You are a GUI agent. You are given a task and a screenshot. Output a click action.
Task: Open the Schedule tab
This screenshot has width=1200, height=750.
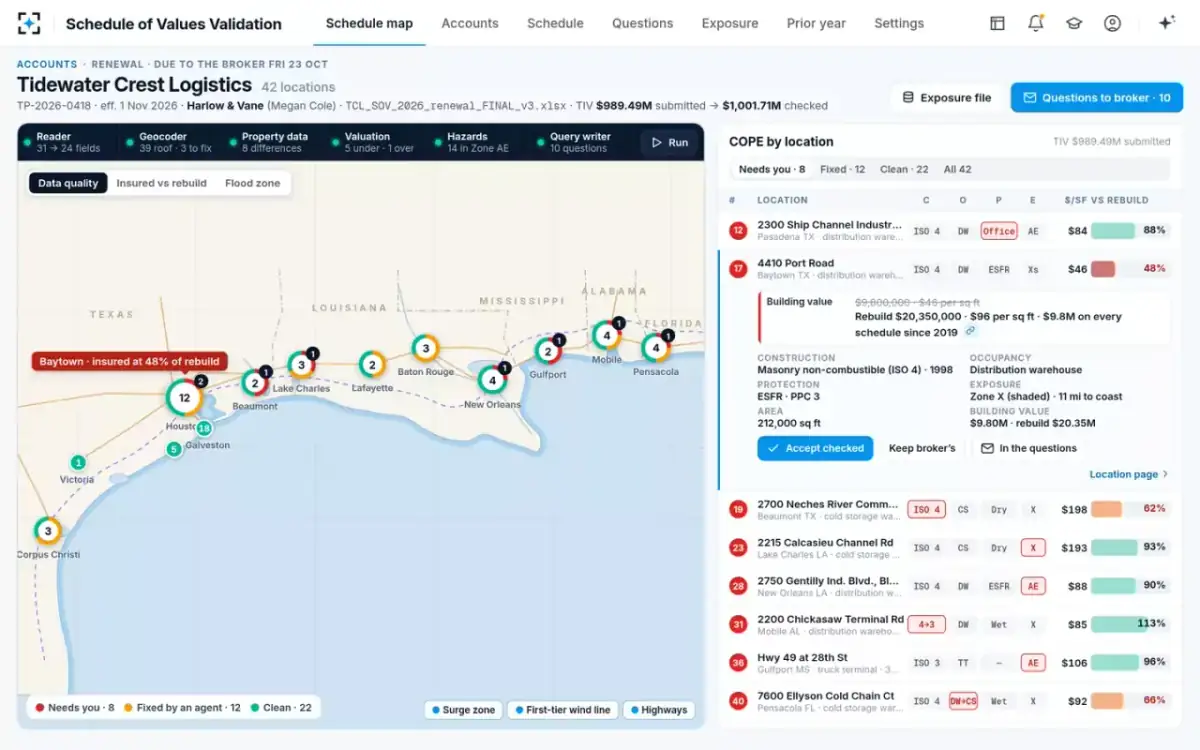[555, 23]
